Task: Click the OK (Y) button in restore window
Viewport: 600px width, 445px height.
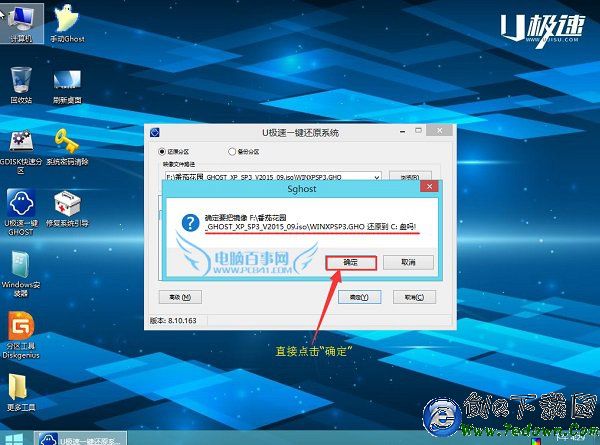Action: coord(359,297)
